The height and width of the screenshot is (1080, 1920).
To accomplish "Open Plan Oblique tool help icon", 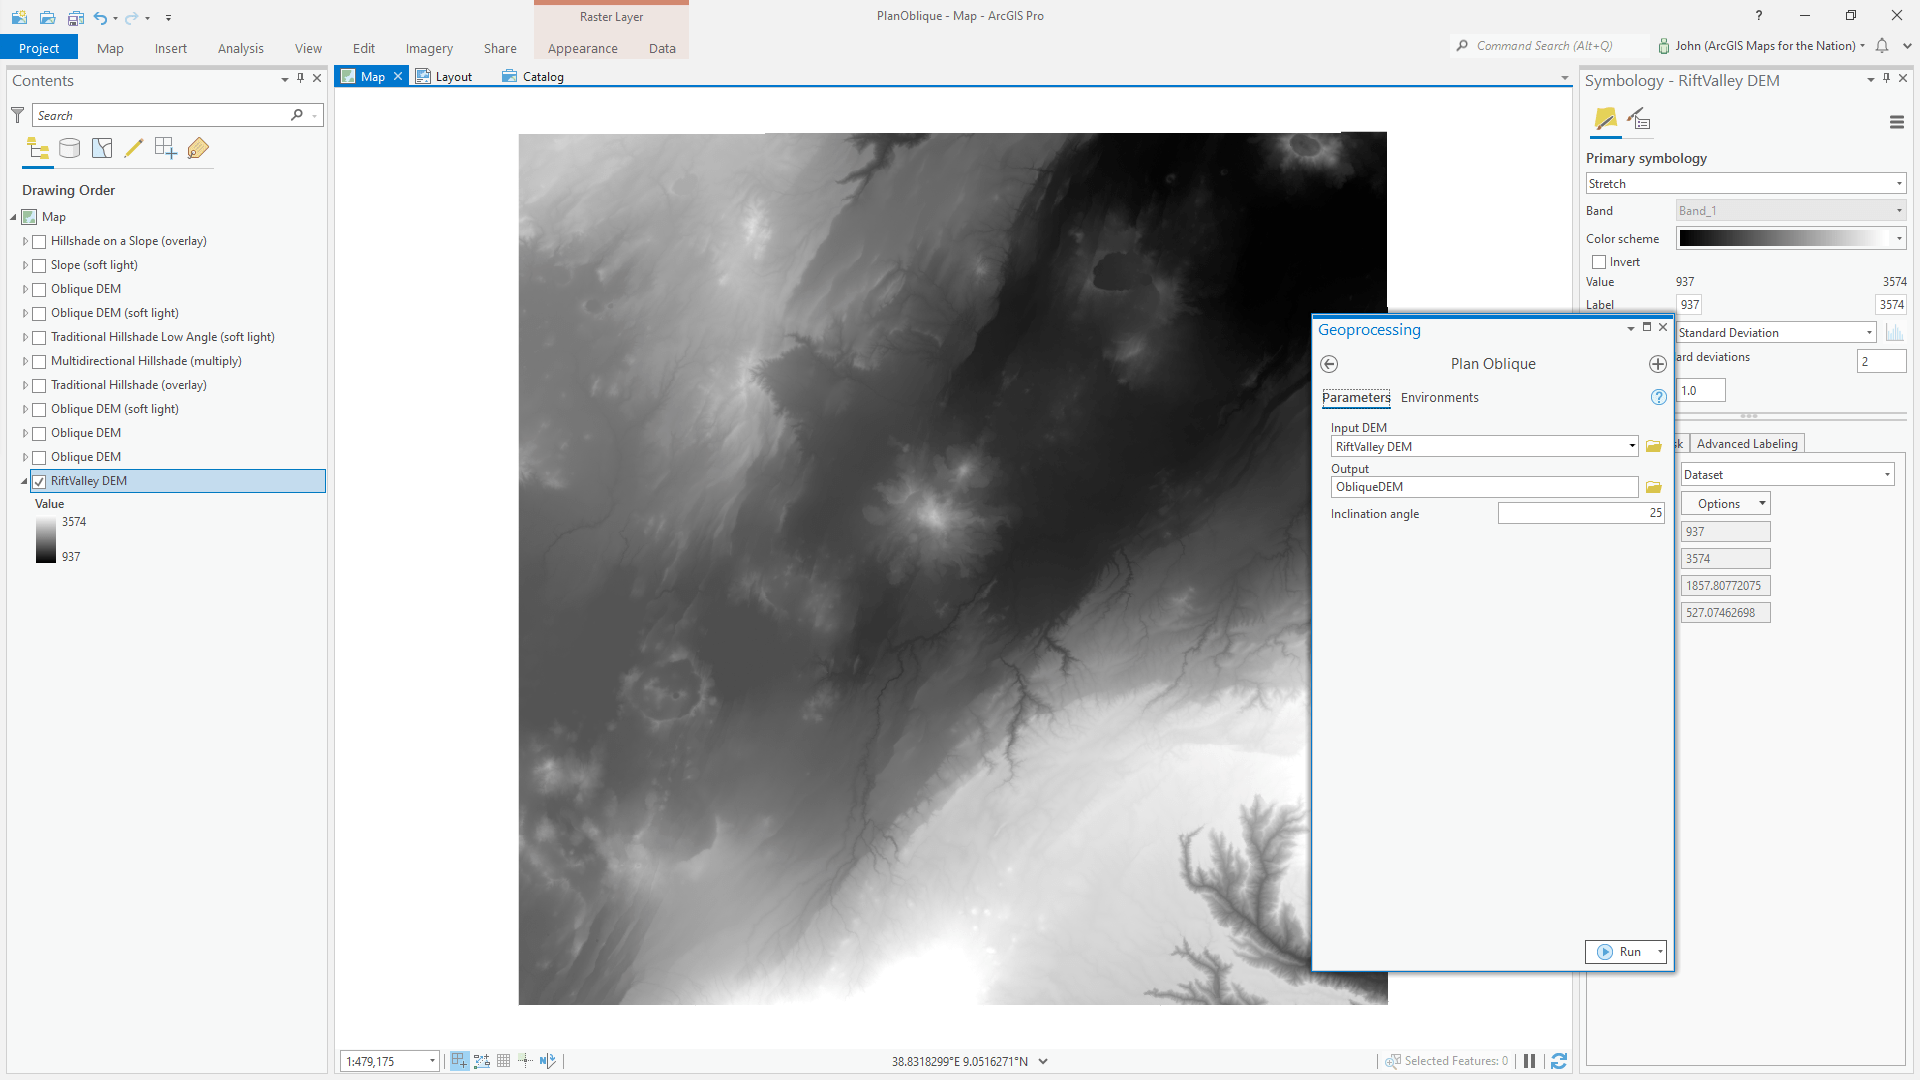I will click(x=1658, y=397).
